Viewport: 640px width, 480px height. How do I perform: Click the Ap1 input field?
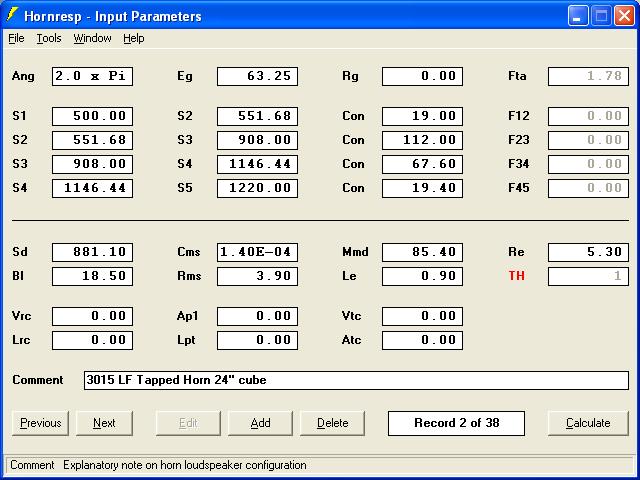point(258,316)
